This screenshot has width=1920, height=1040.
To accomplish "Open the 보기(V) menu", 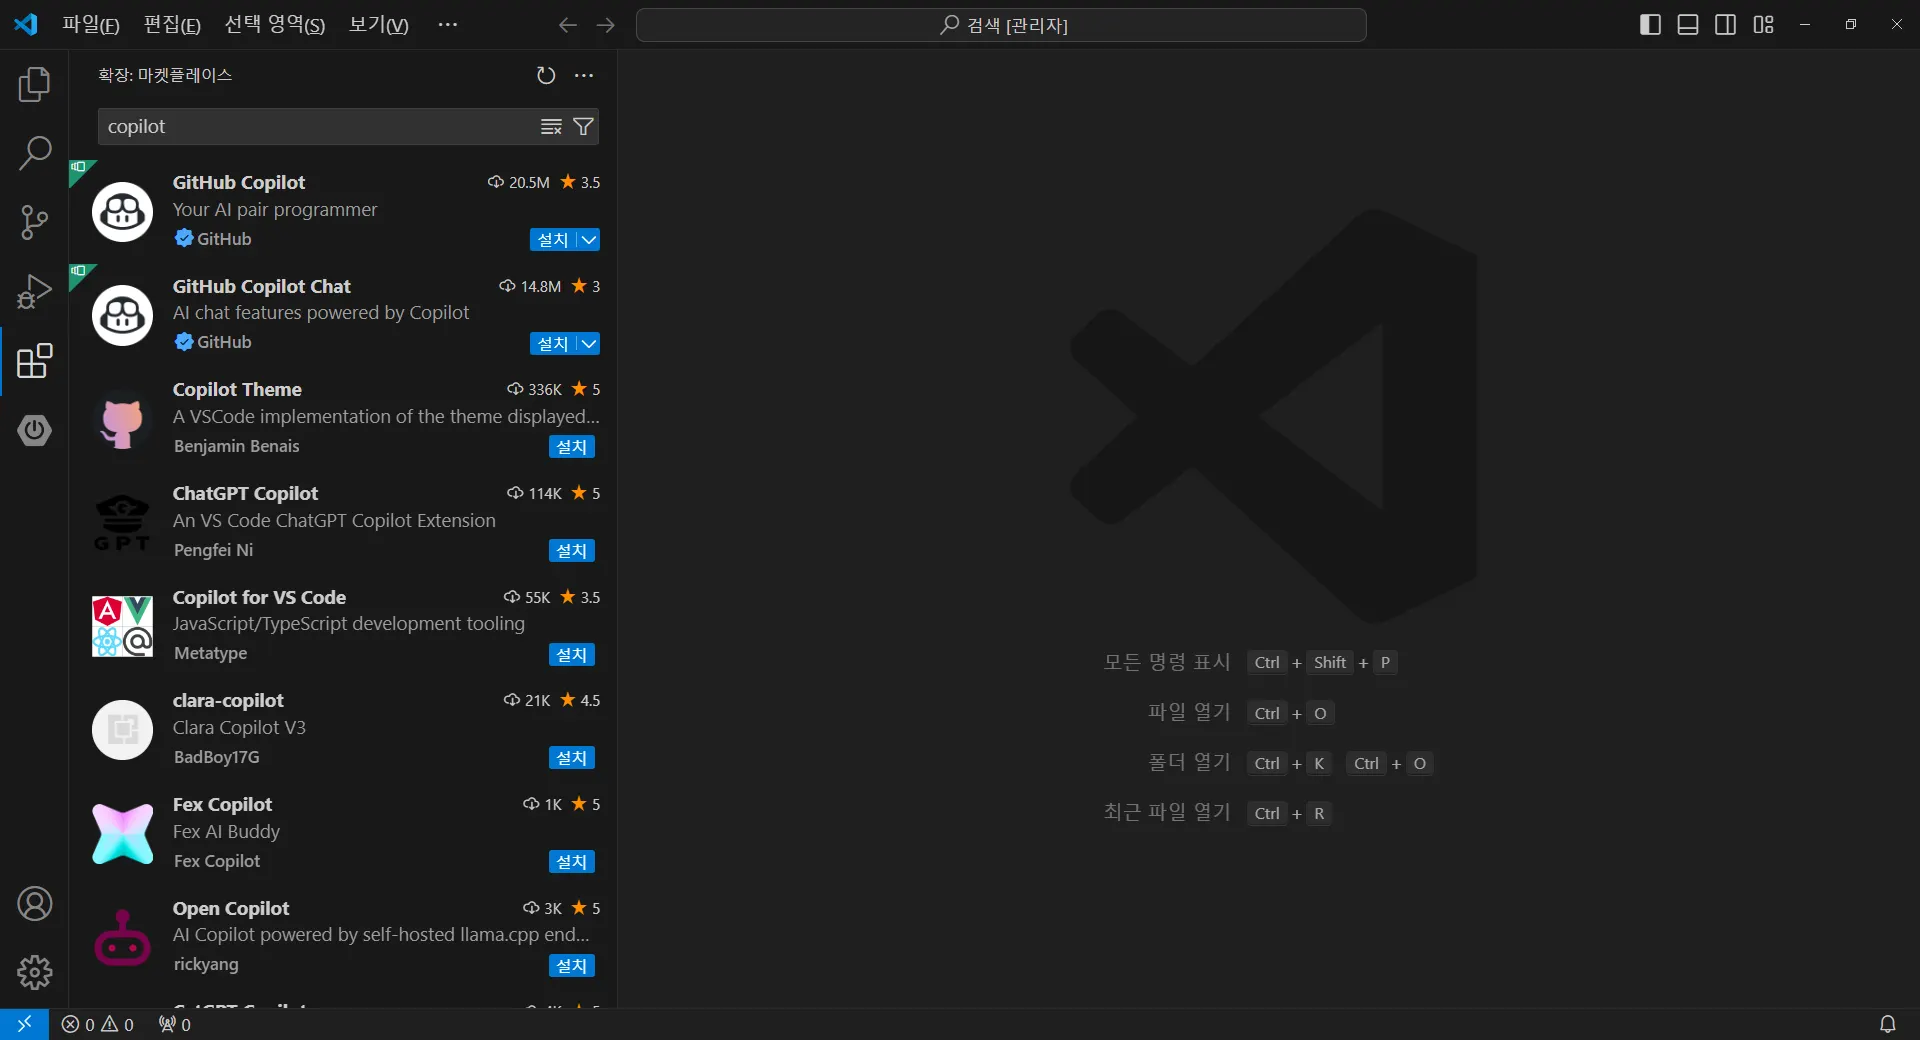I will pyautogui.click(x=378, y=25).
